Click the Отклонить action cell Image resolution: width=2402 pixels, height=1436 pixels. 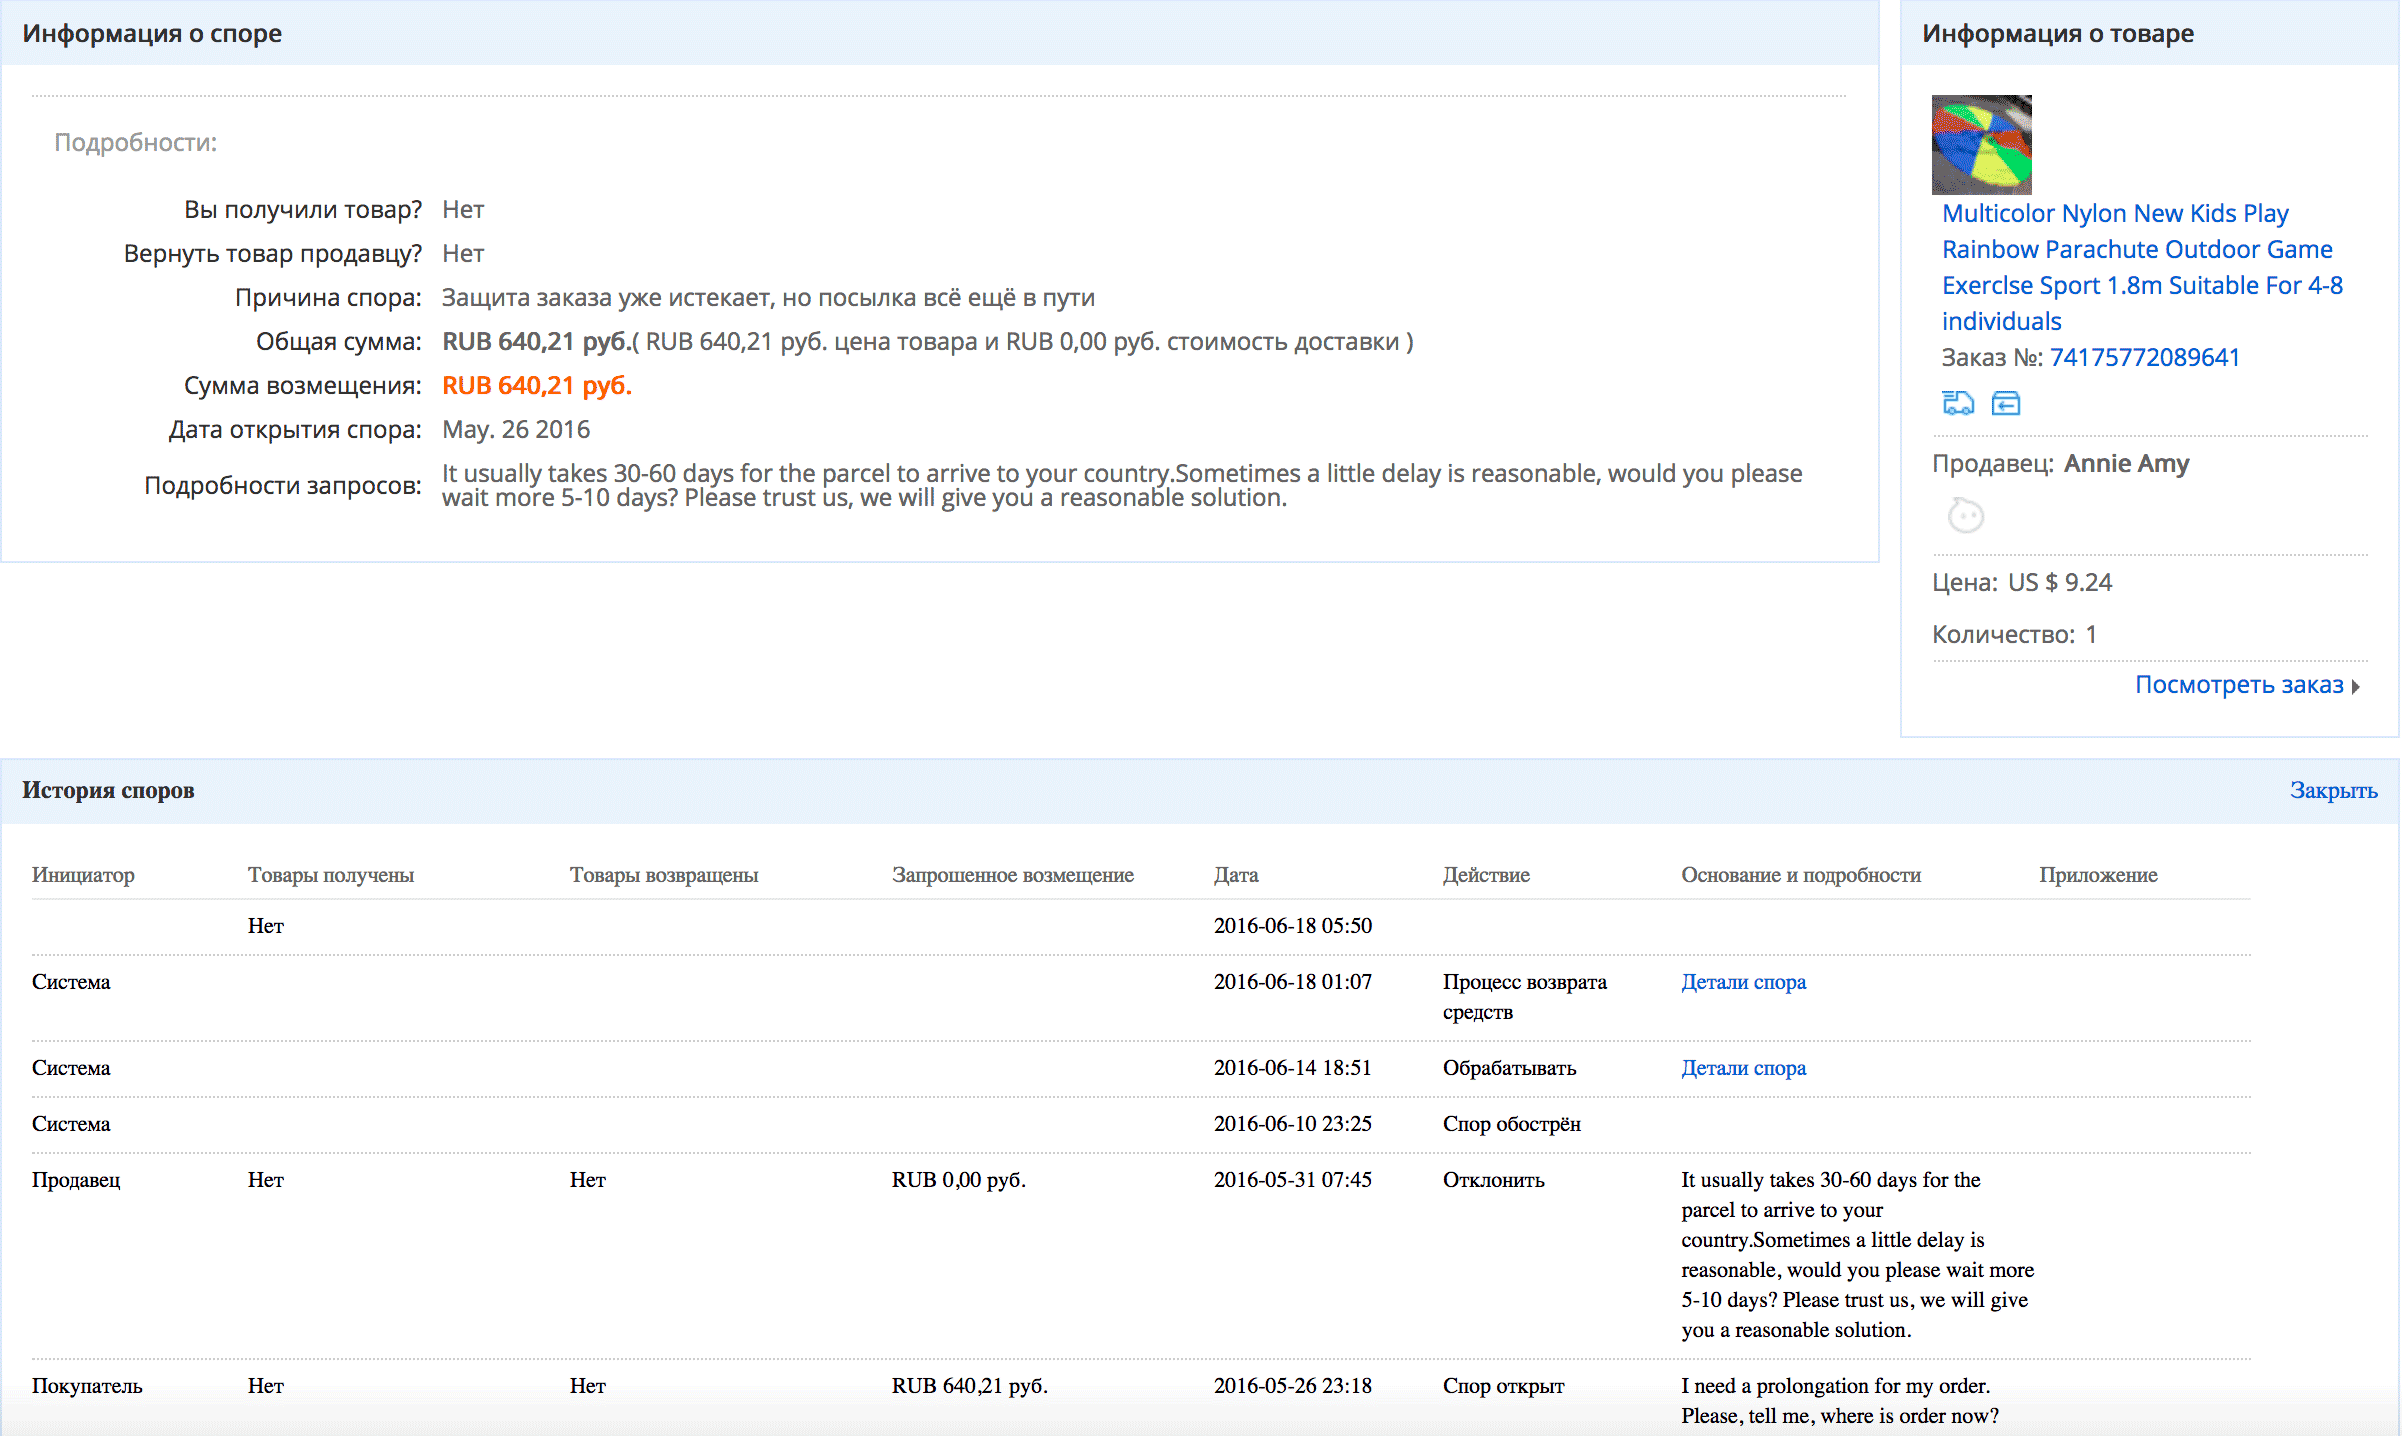[1494, 1180]
